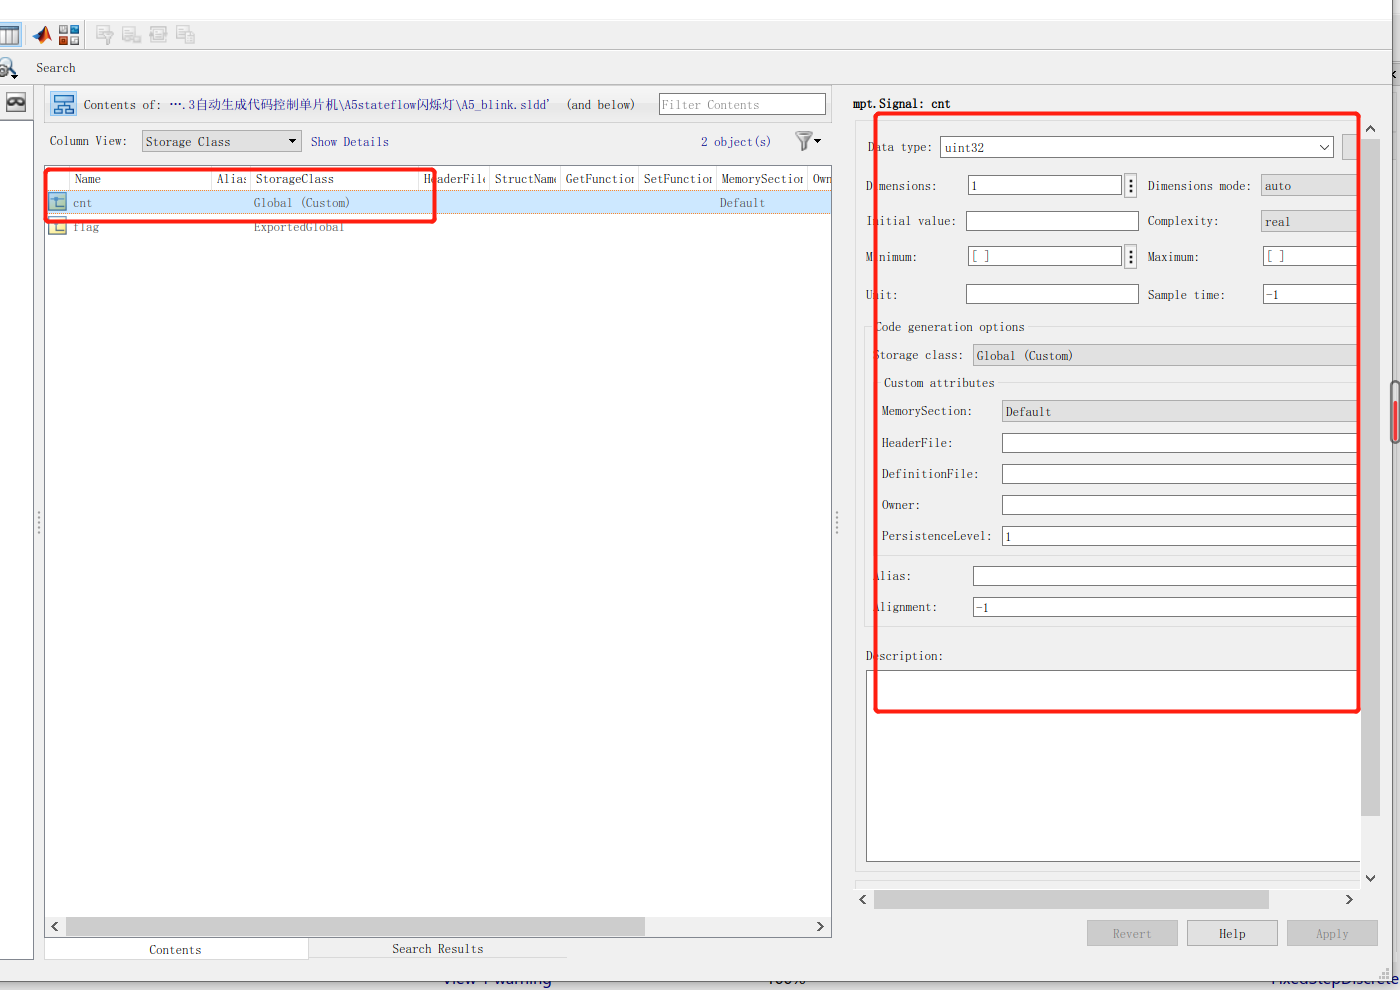Open the filter funnel dropdown
The image size is (1400, 990).
(x=808, y=141)
